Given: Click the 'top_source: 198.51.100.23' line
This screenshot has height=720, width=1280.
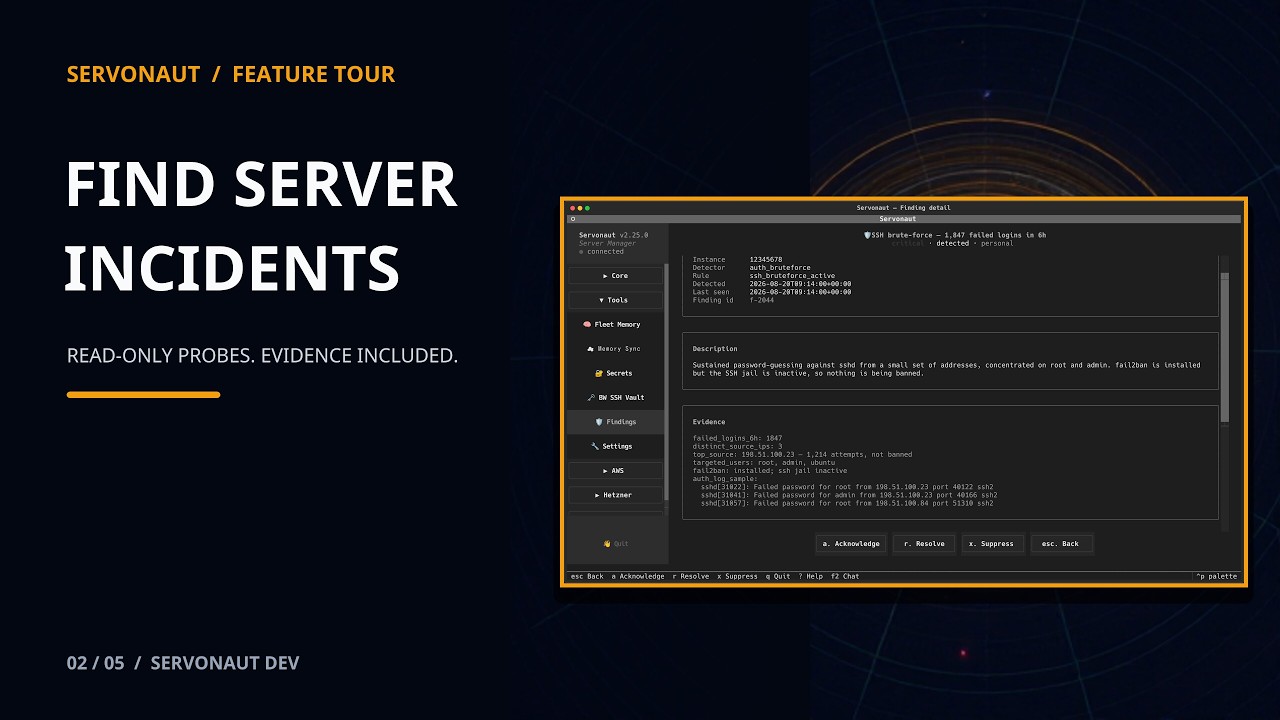Looking at the screenshot, I should click(x=802, y=454).
